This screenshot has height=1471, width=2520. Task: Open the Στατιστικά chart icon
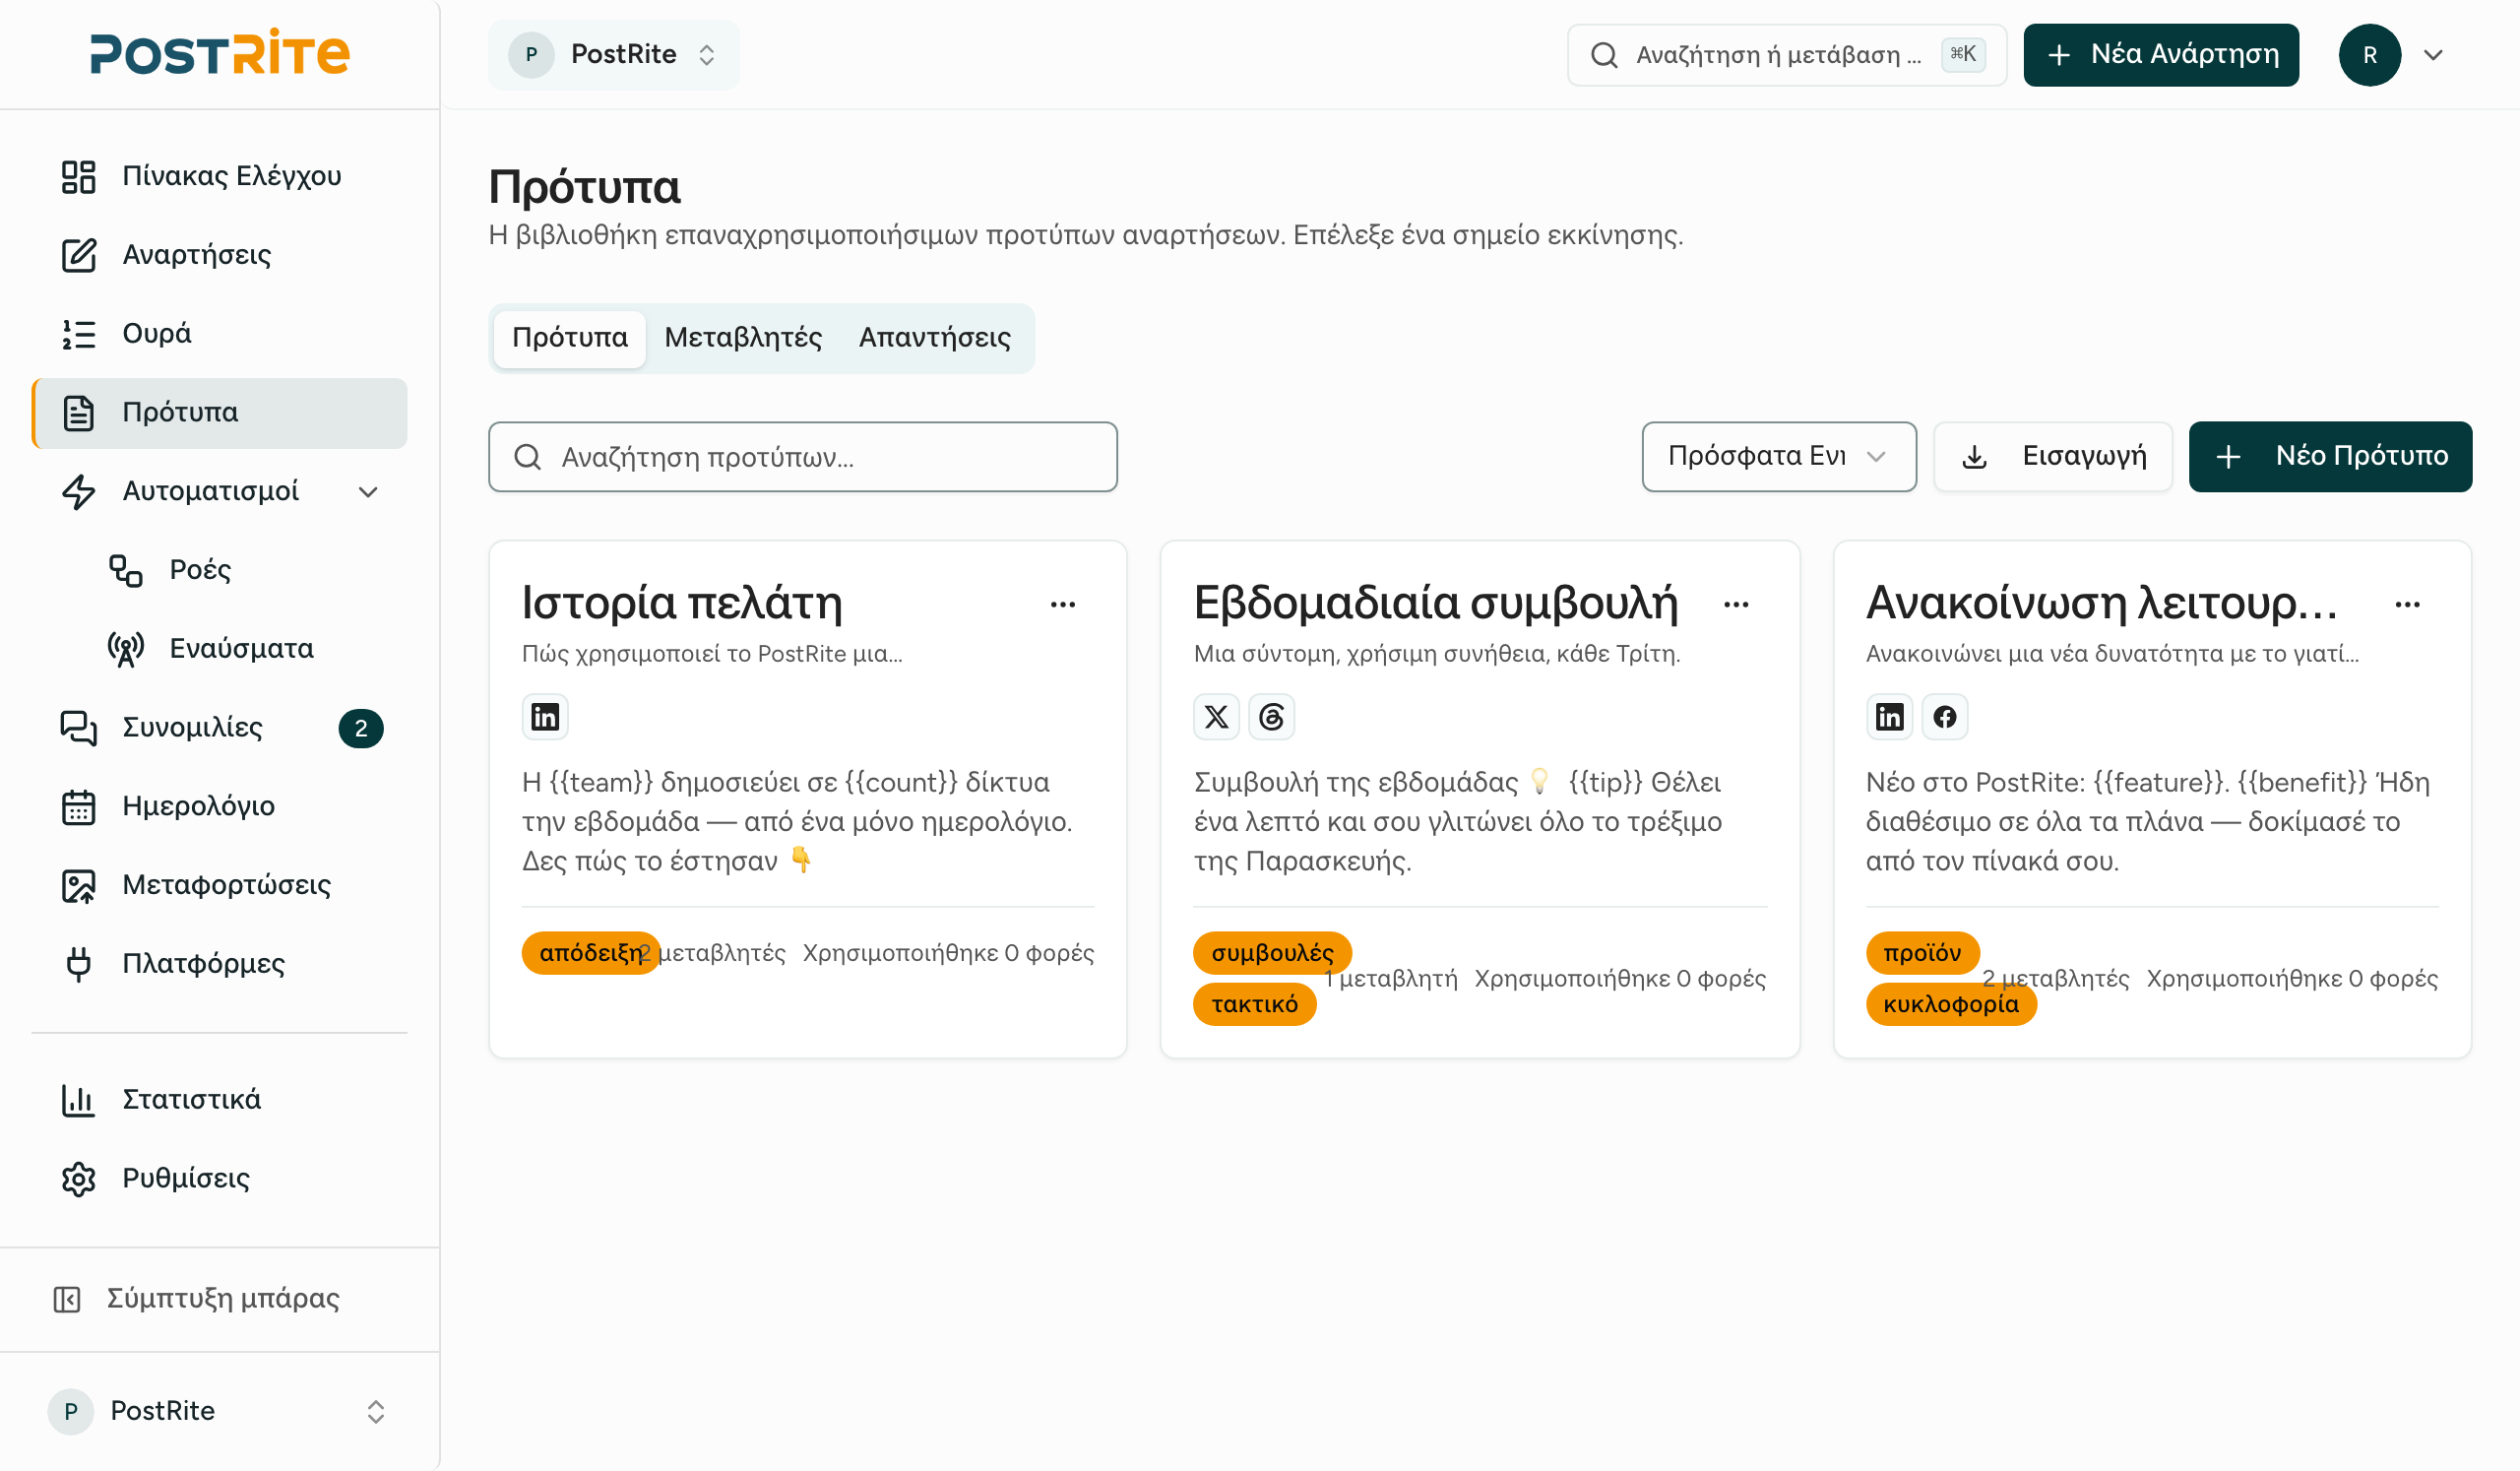click(x=78, y=1100)
